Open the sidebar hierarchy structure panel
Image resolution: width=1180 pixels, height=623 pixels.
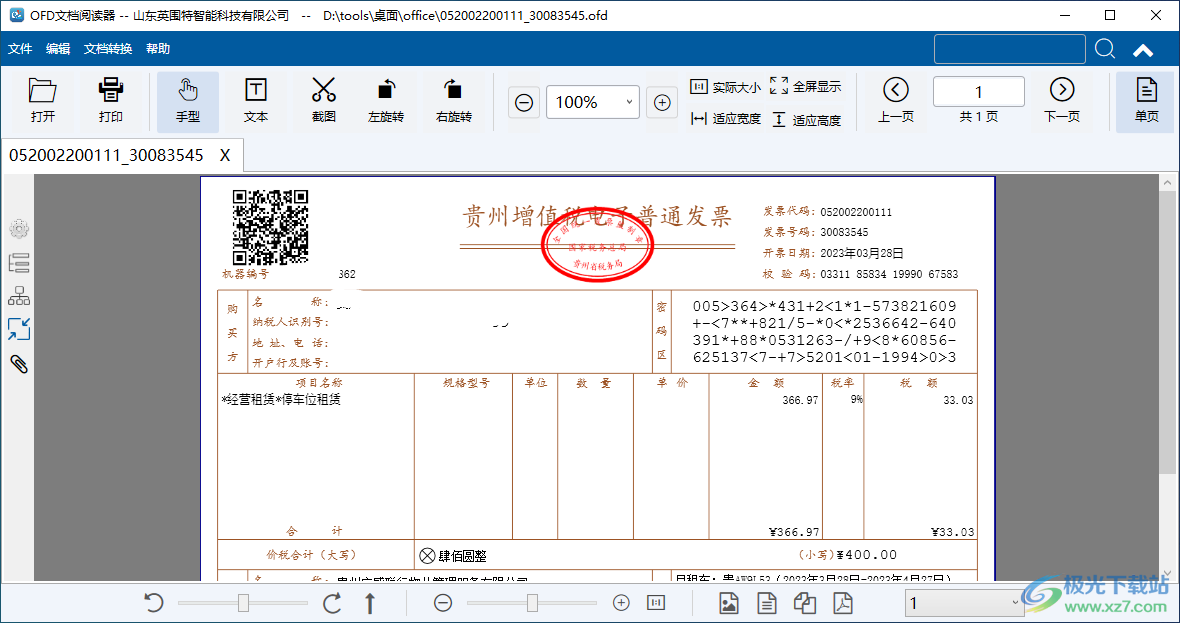click(x=19, y=296)
